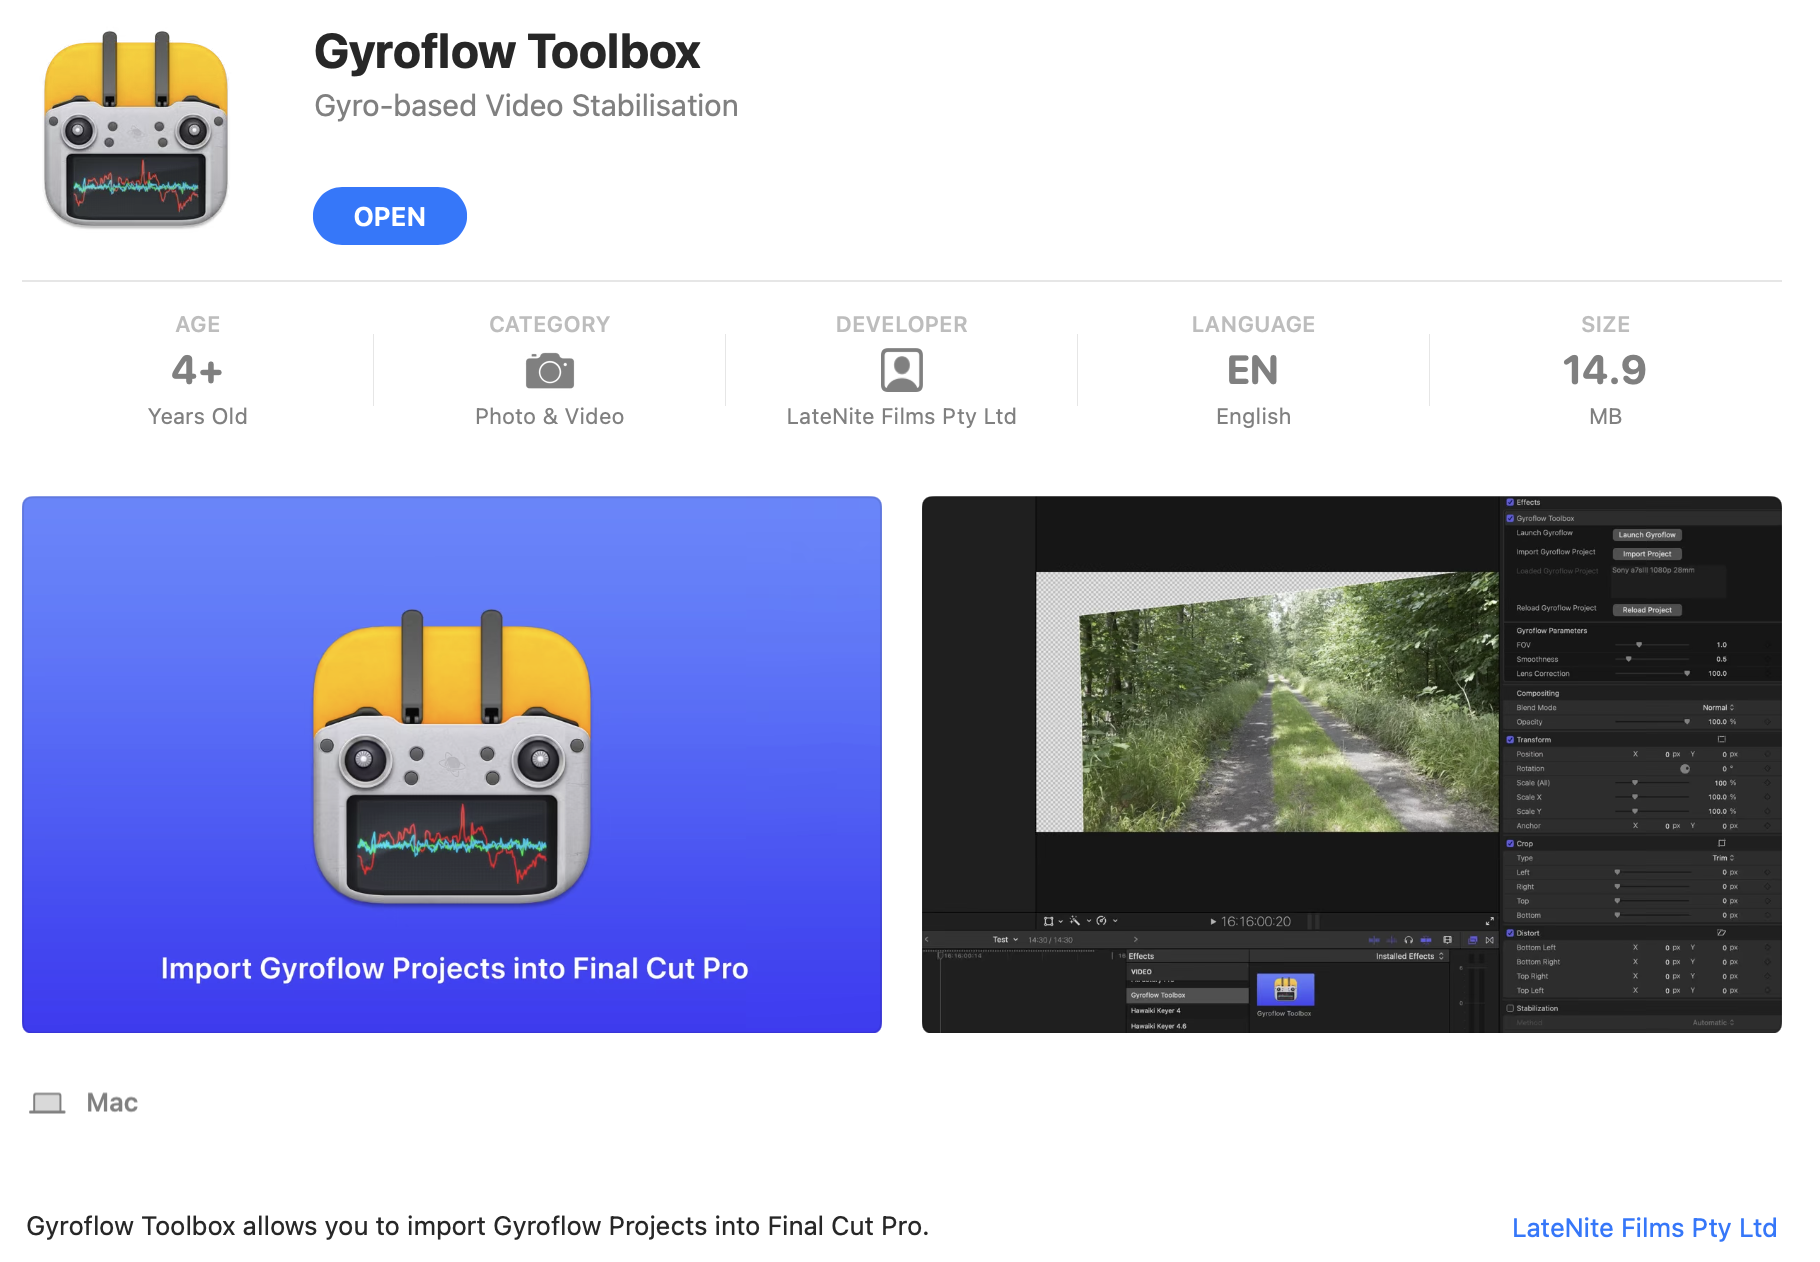Viewport: 1820px width, 1262px height.
Task: Click the Gyroflow Toolbox effect thumbnail in the effects browser
Action: [1285, 990]
